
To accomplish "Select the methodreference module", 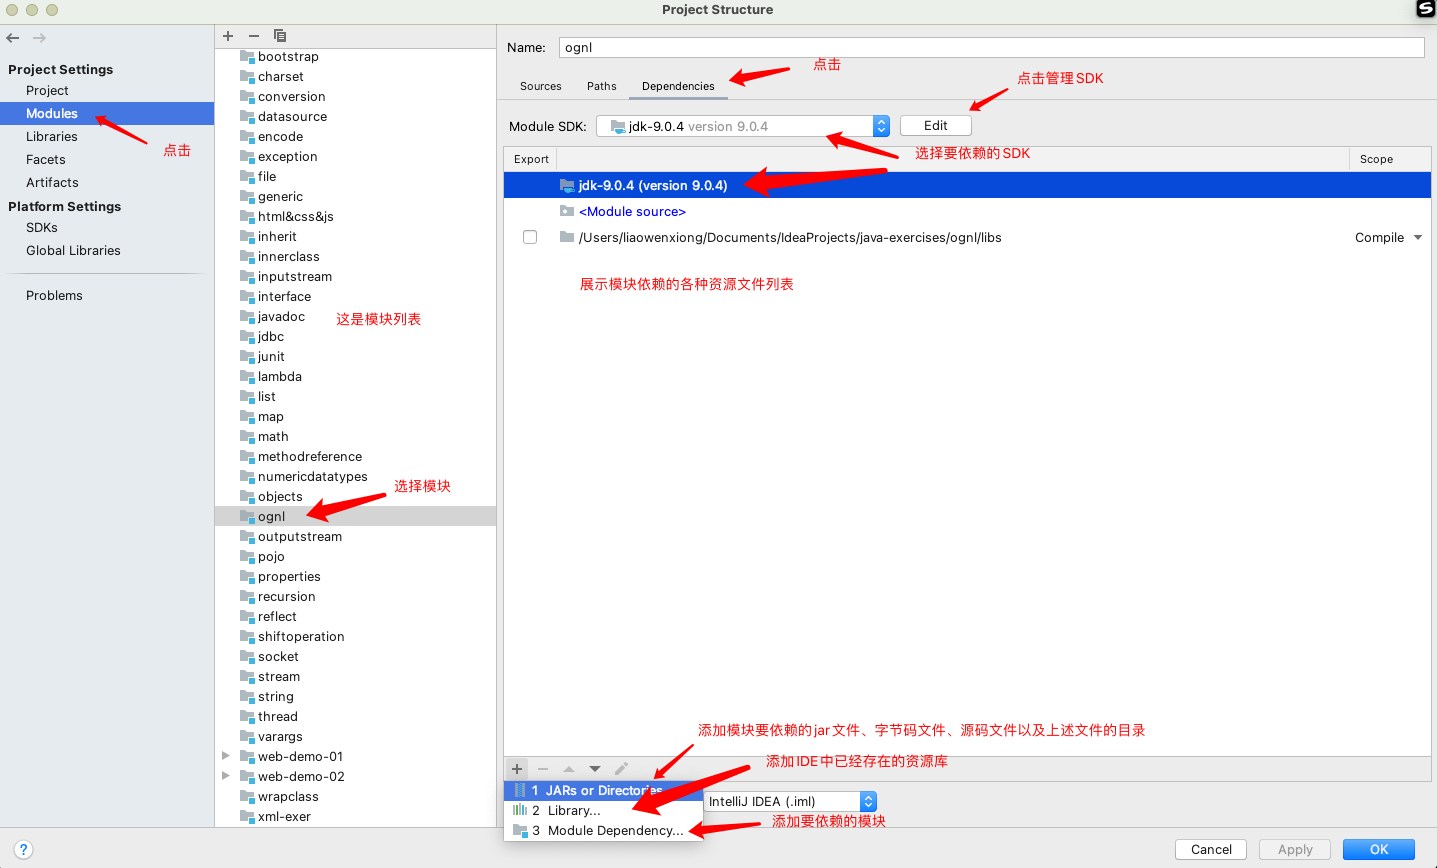I will pyautogui.click(x=310, y=457).
